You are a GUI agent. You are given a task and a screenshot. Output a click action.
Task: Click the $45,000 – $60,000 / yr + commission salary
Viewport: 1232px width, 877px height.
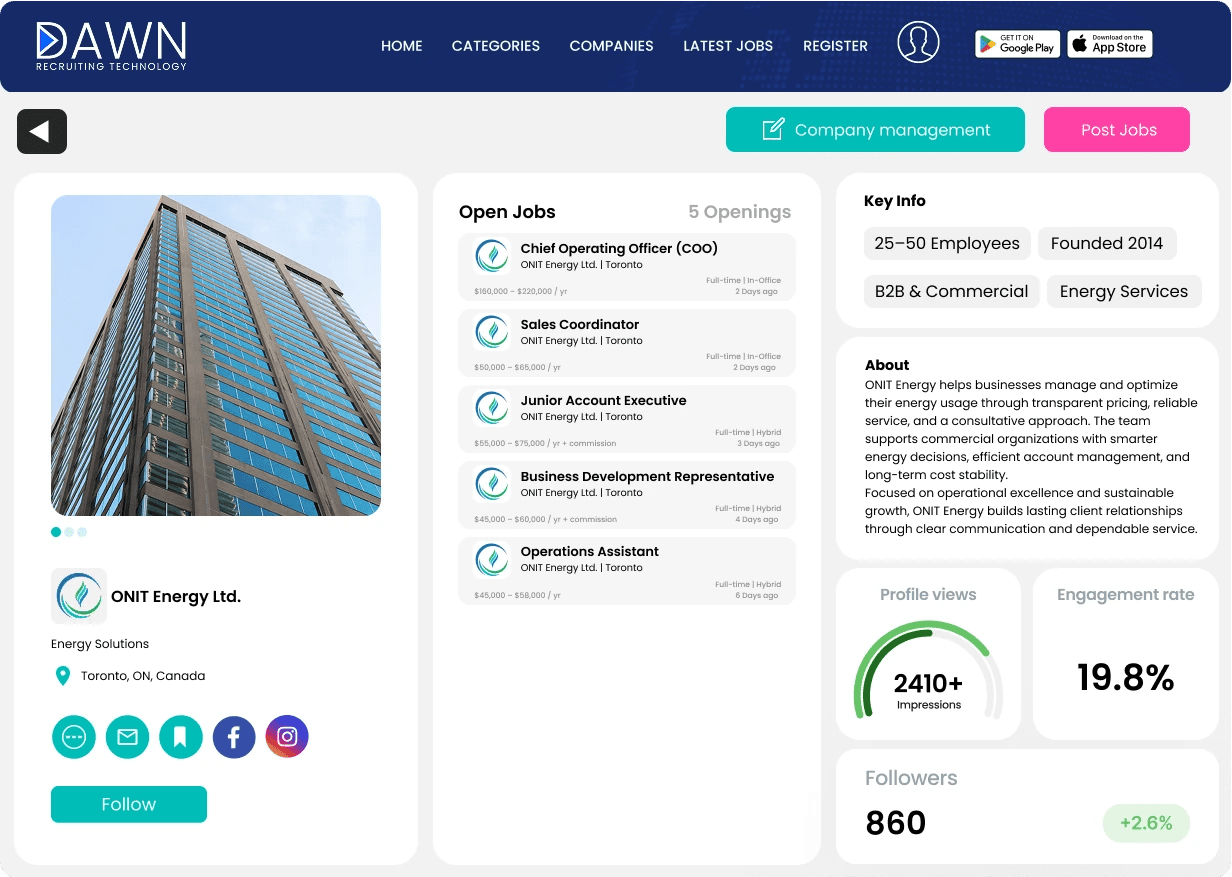(x=546, y=519)
